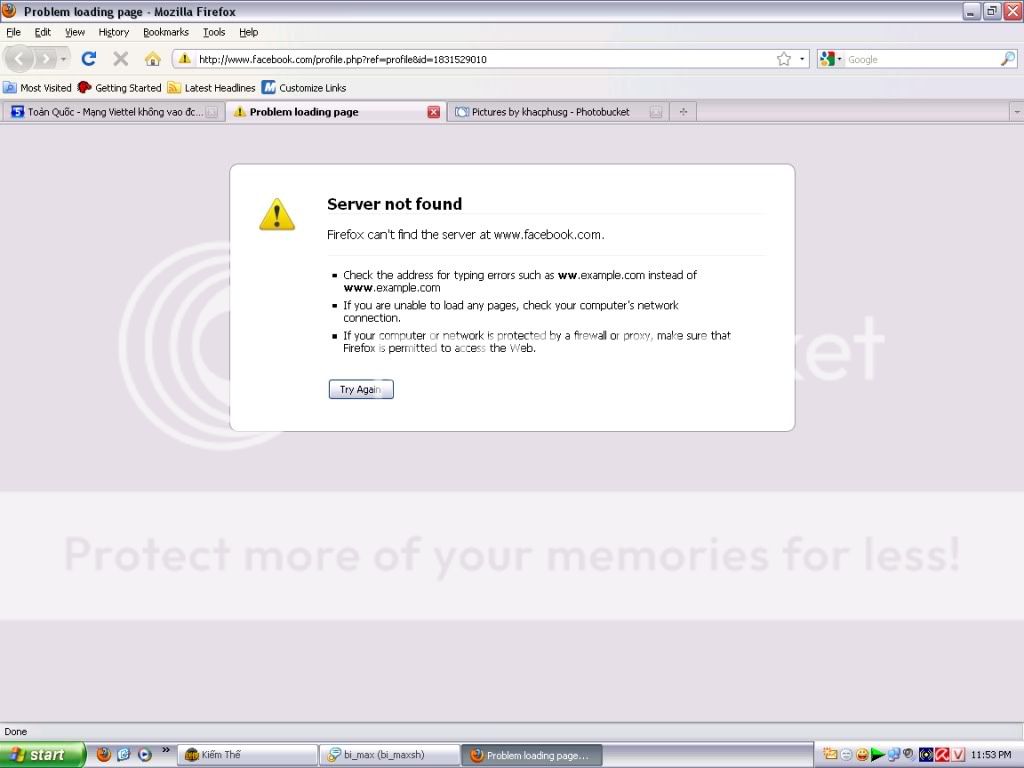Go to the Home page icon
Image resolution: width=1024 pixels, height=768 pixels.
tap(152, 59)
